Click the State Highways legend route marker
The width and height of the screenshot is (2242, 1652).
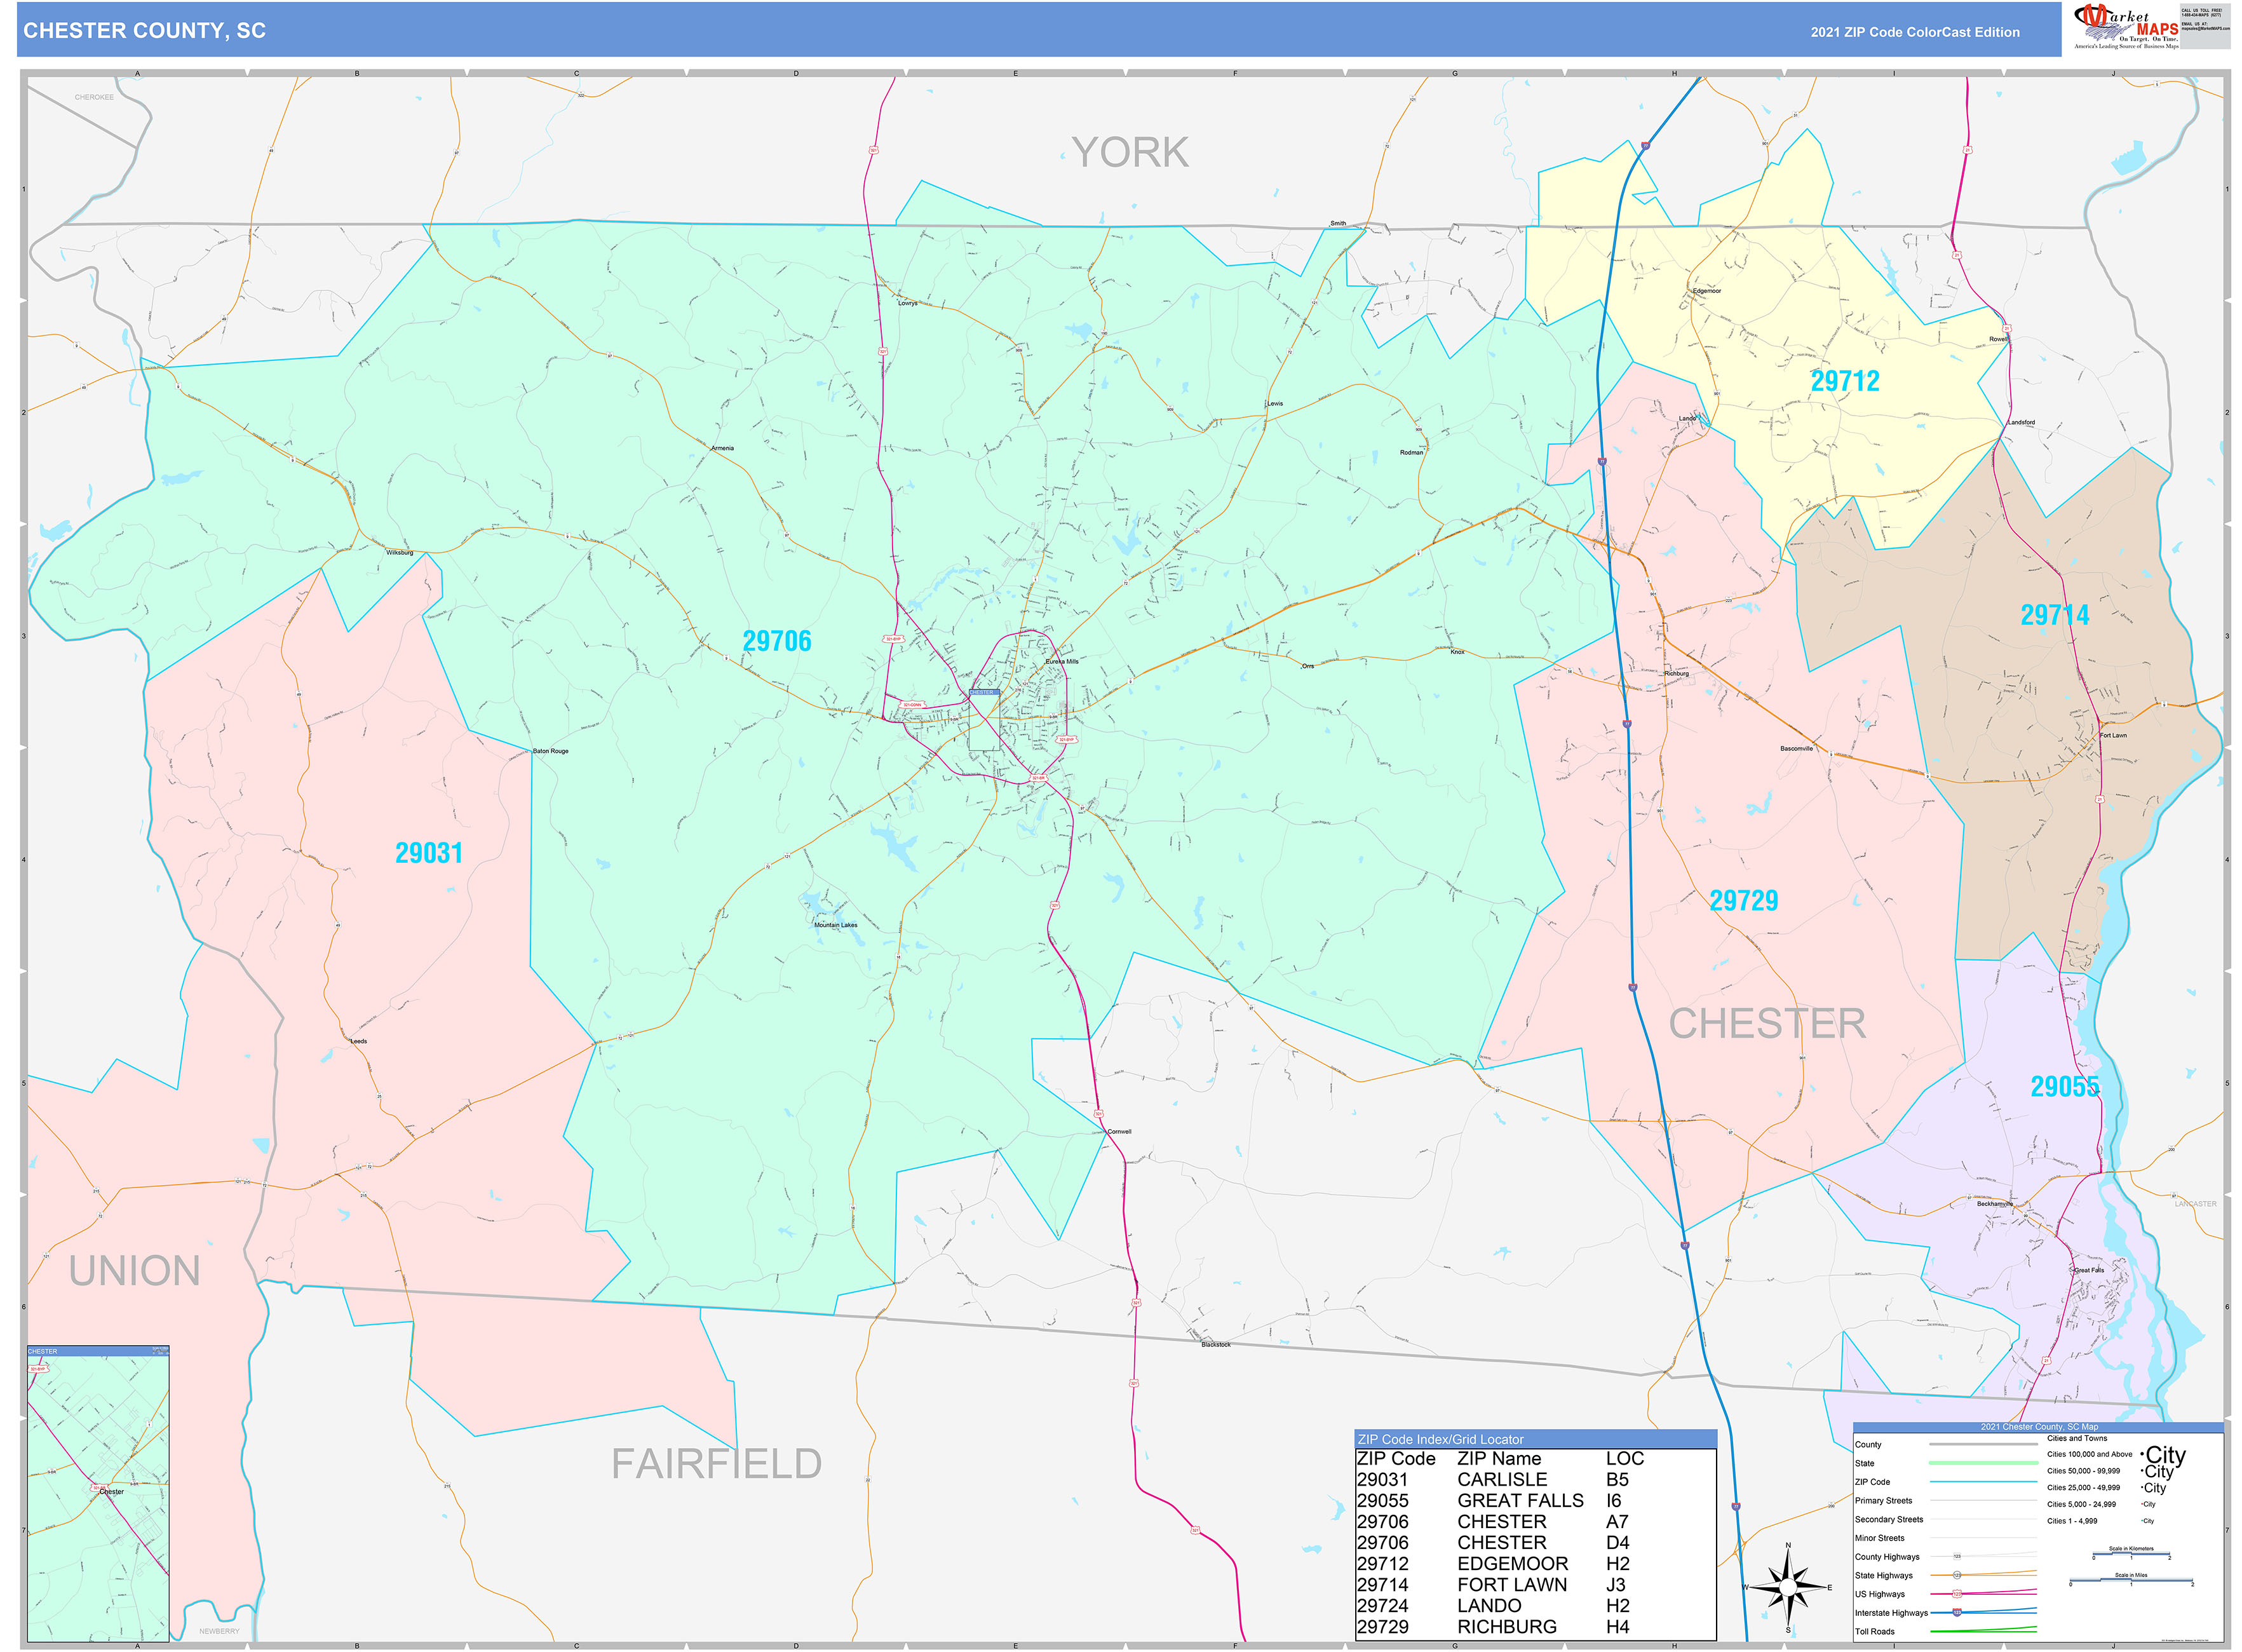pos(1957,1575)
